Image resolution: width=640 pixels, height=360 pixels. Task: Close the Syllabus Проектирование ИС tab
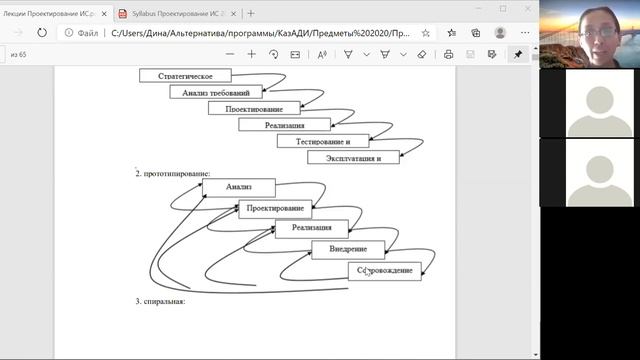(x=233, y=14)
